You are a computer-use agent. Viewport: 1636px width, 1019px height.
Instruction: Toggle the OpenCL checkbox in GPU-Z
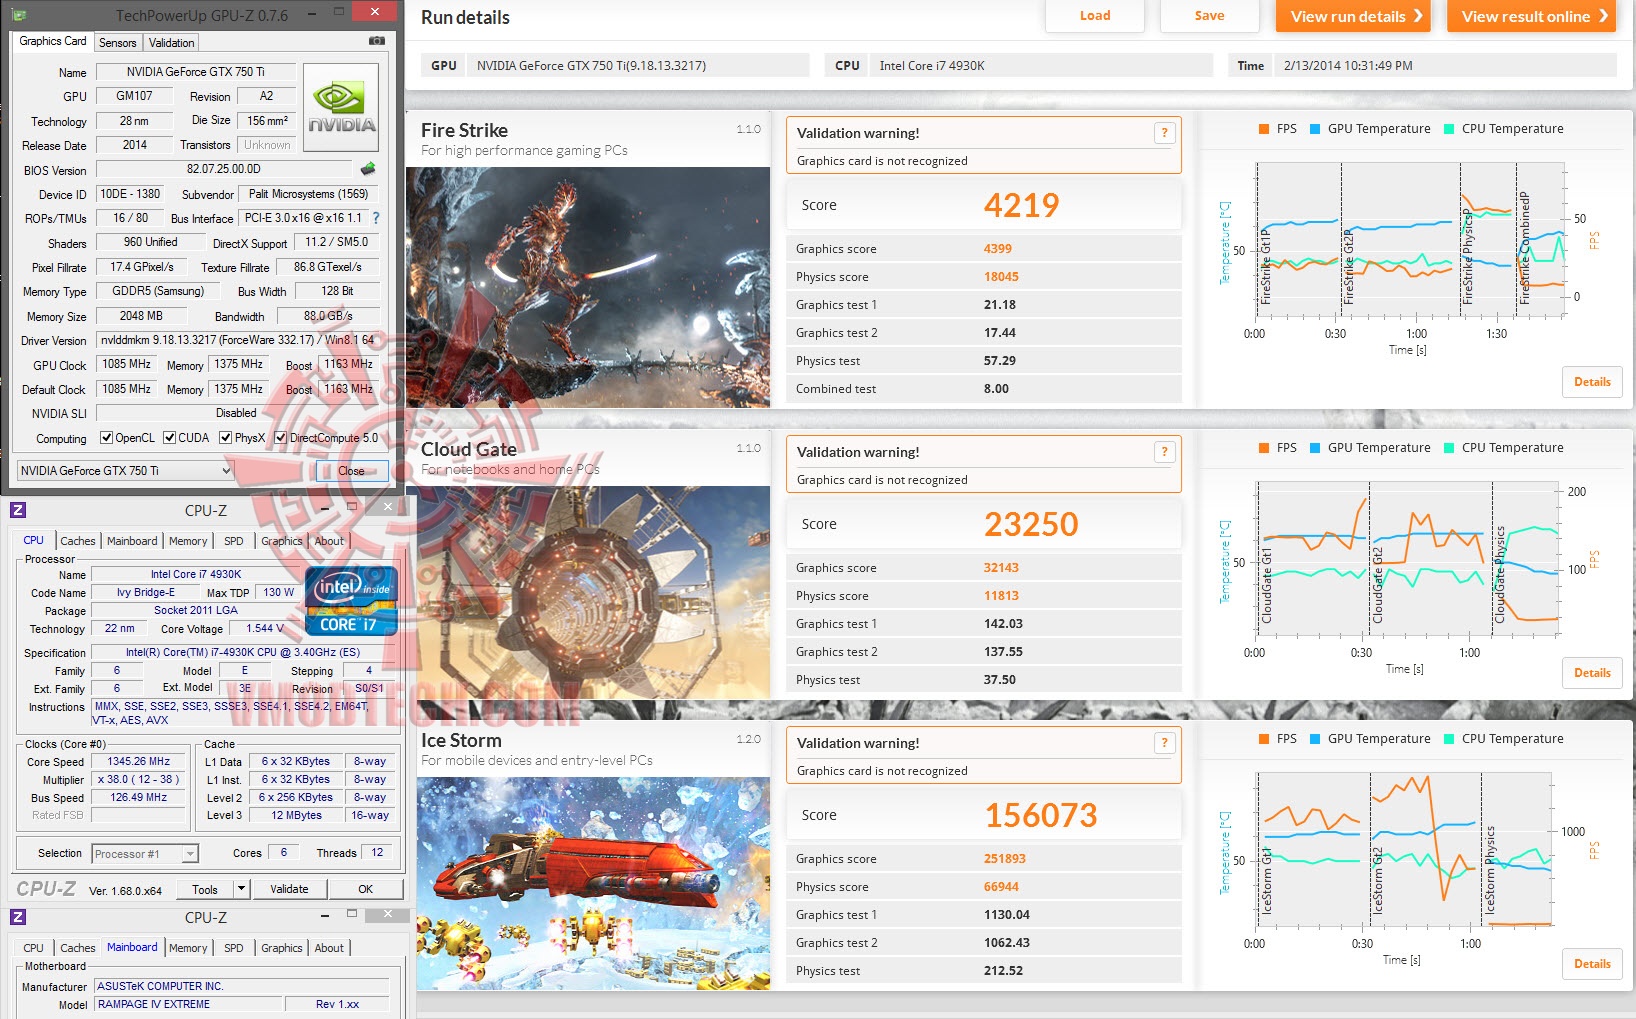(x=106, y=438)
